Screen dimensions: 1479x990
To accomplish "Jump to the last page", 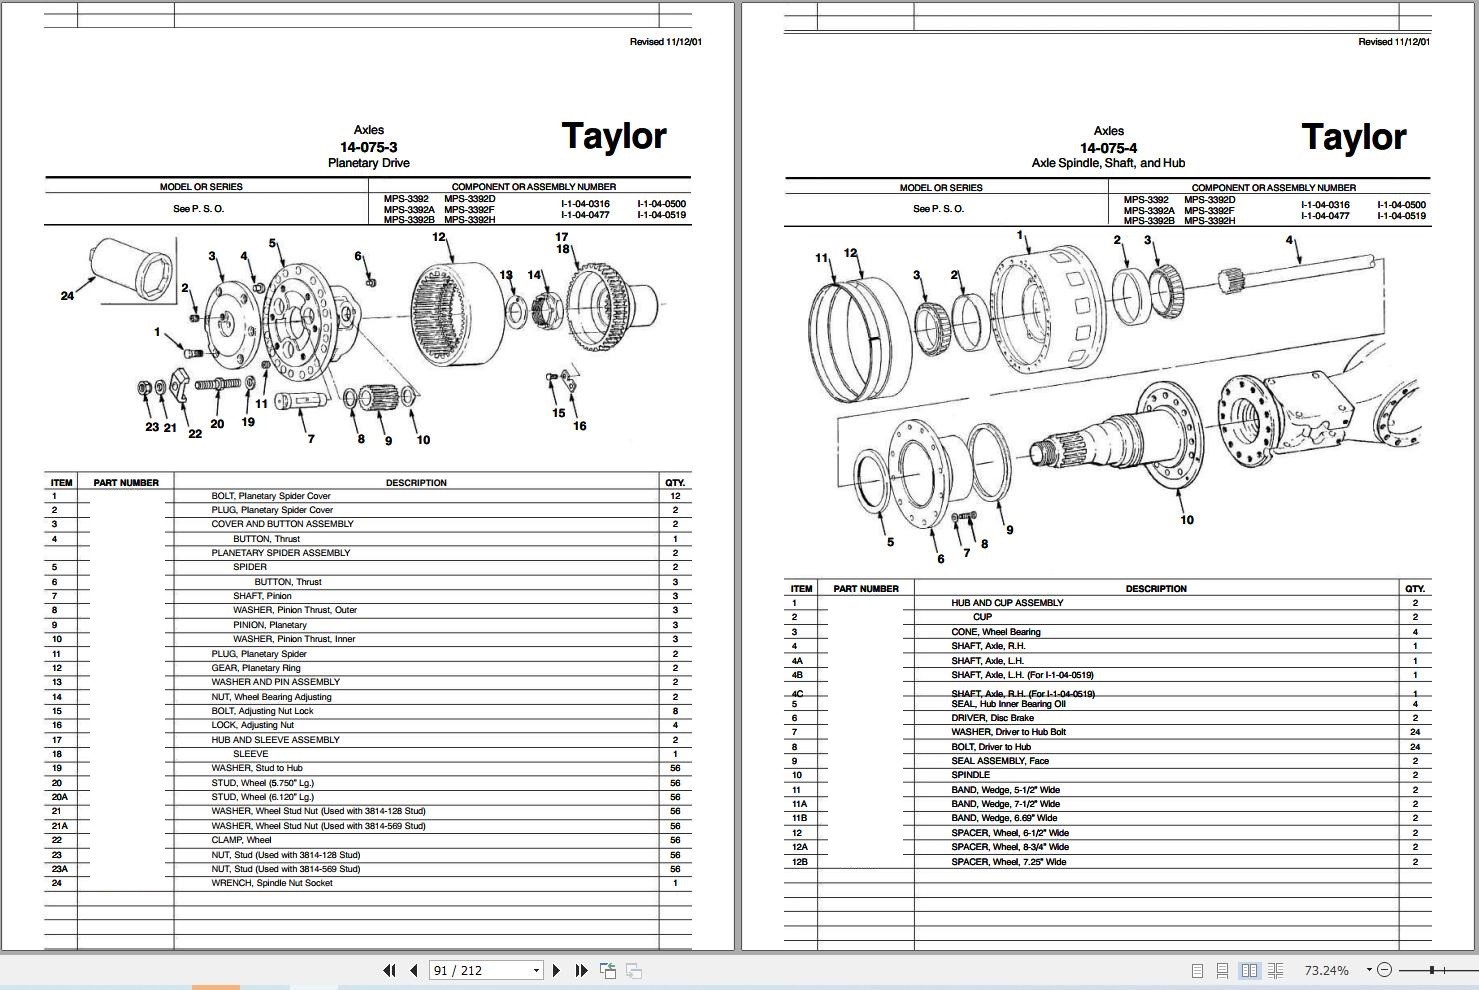I will click(x=581, y=970).
